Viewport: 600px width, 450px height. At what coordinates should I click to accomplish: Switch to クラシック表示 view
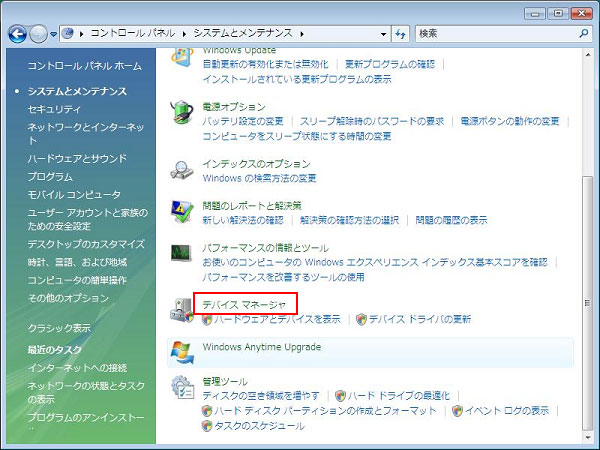59,327
